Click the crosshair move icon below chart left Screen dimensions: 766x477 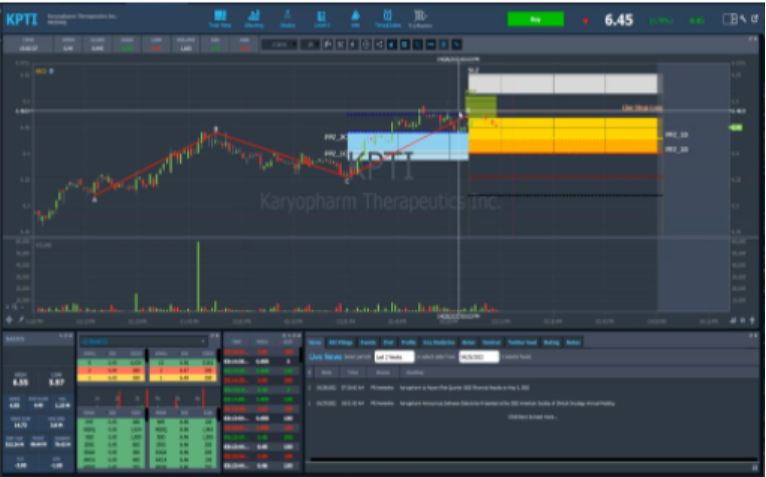tap(9, 320)
